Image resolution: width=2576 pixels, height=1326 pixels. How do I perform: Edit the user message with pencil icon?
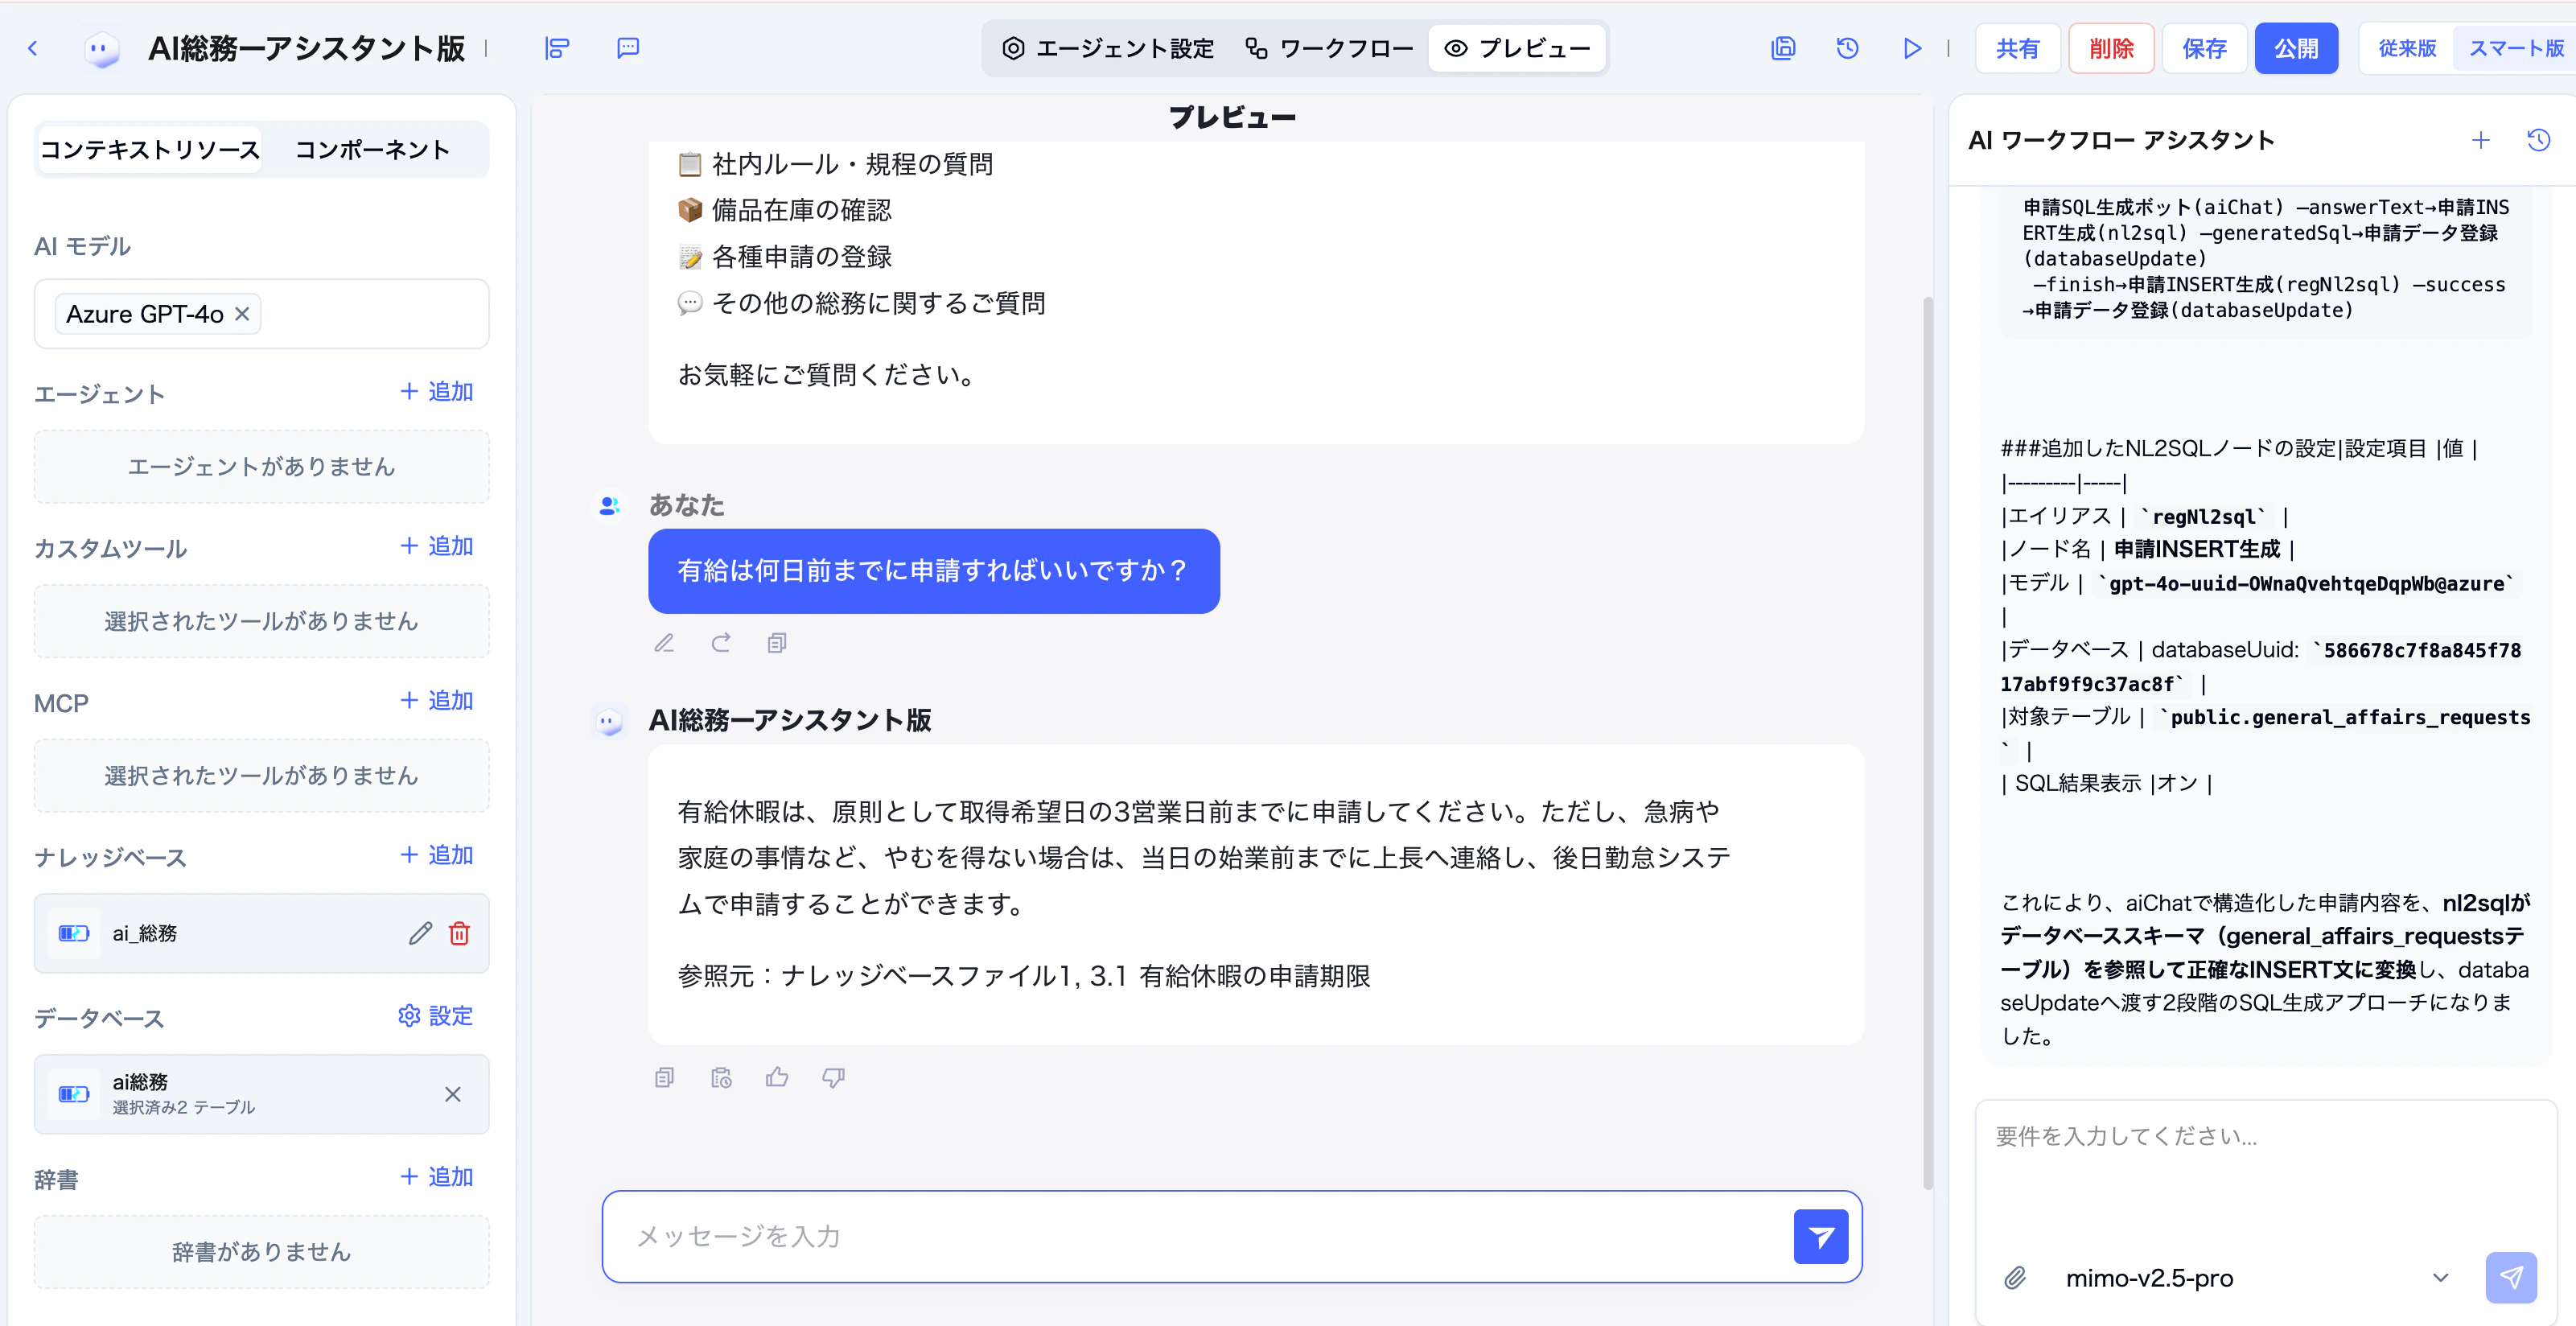tap(664, 643)
